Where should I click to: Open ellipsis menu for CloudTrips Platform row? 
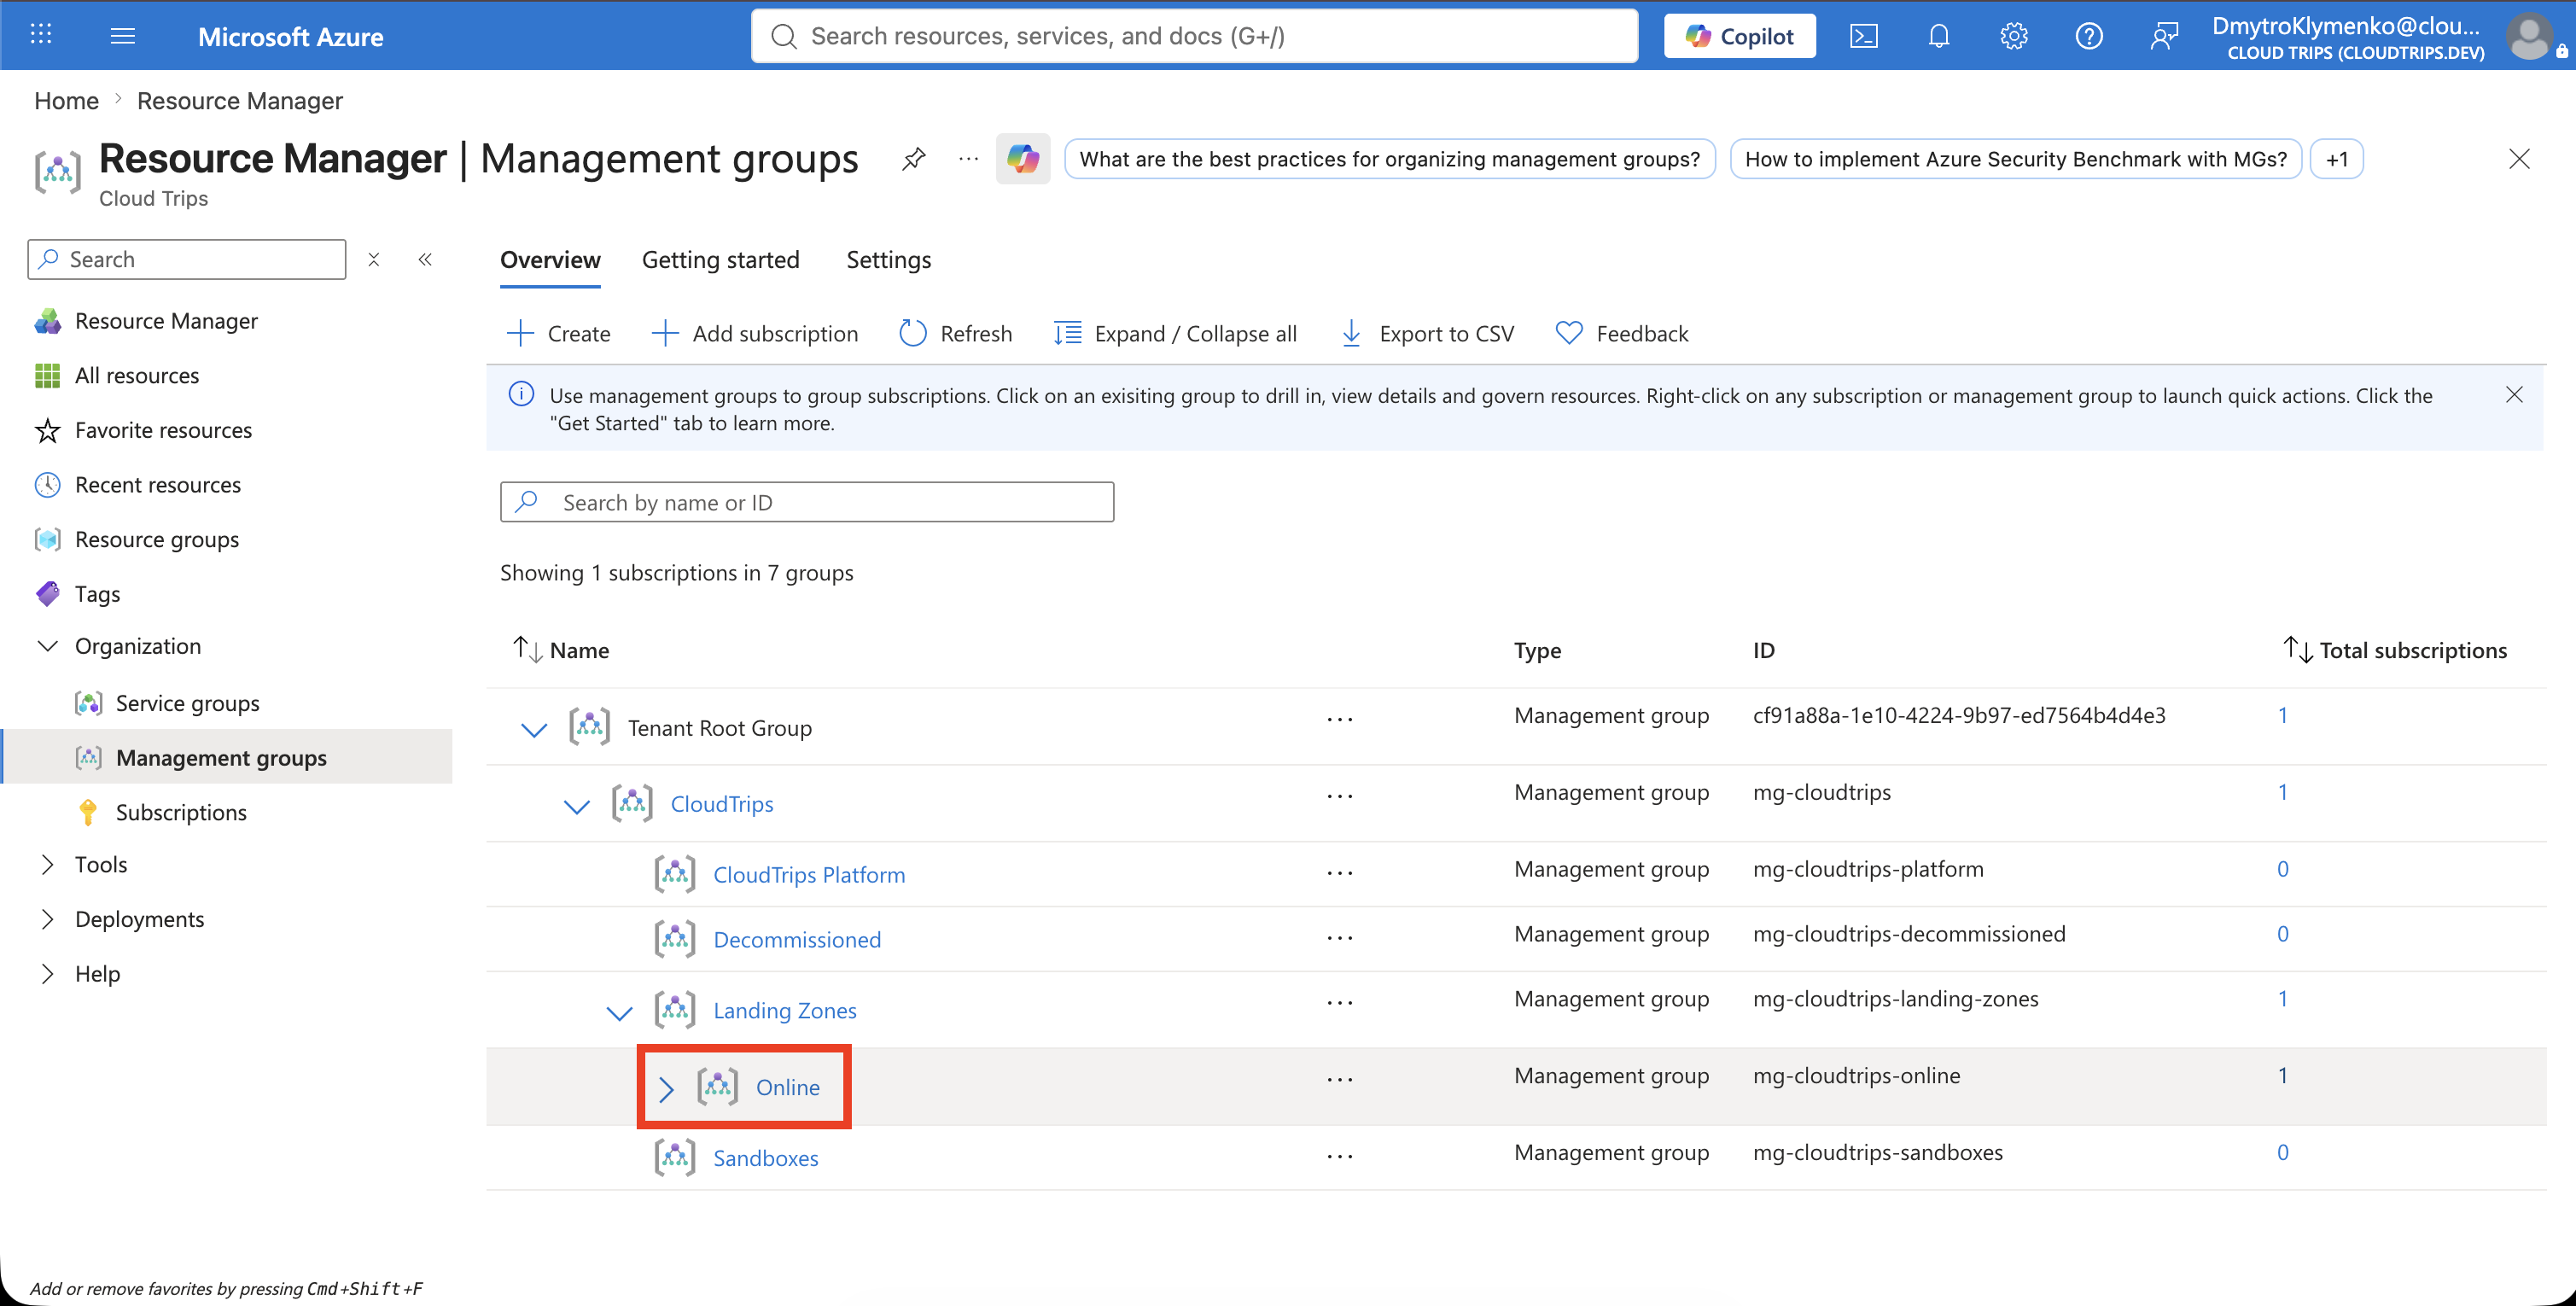[x=1339, y=872]
